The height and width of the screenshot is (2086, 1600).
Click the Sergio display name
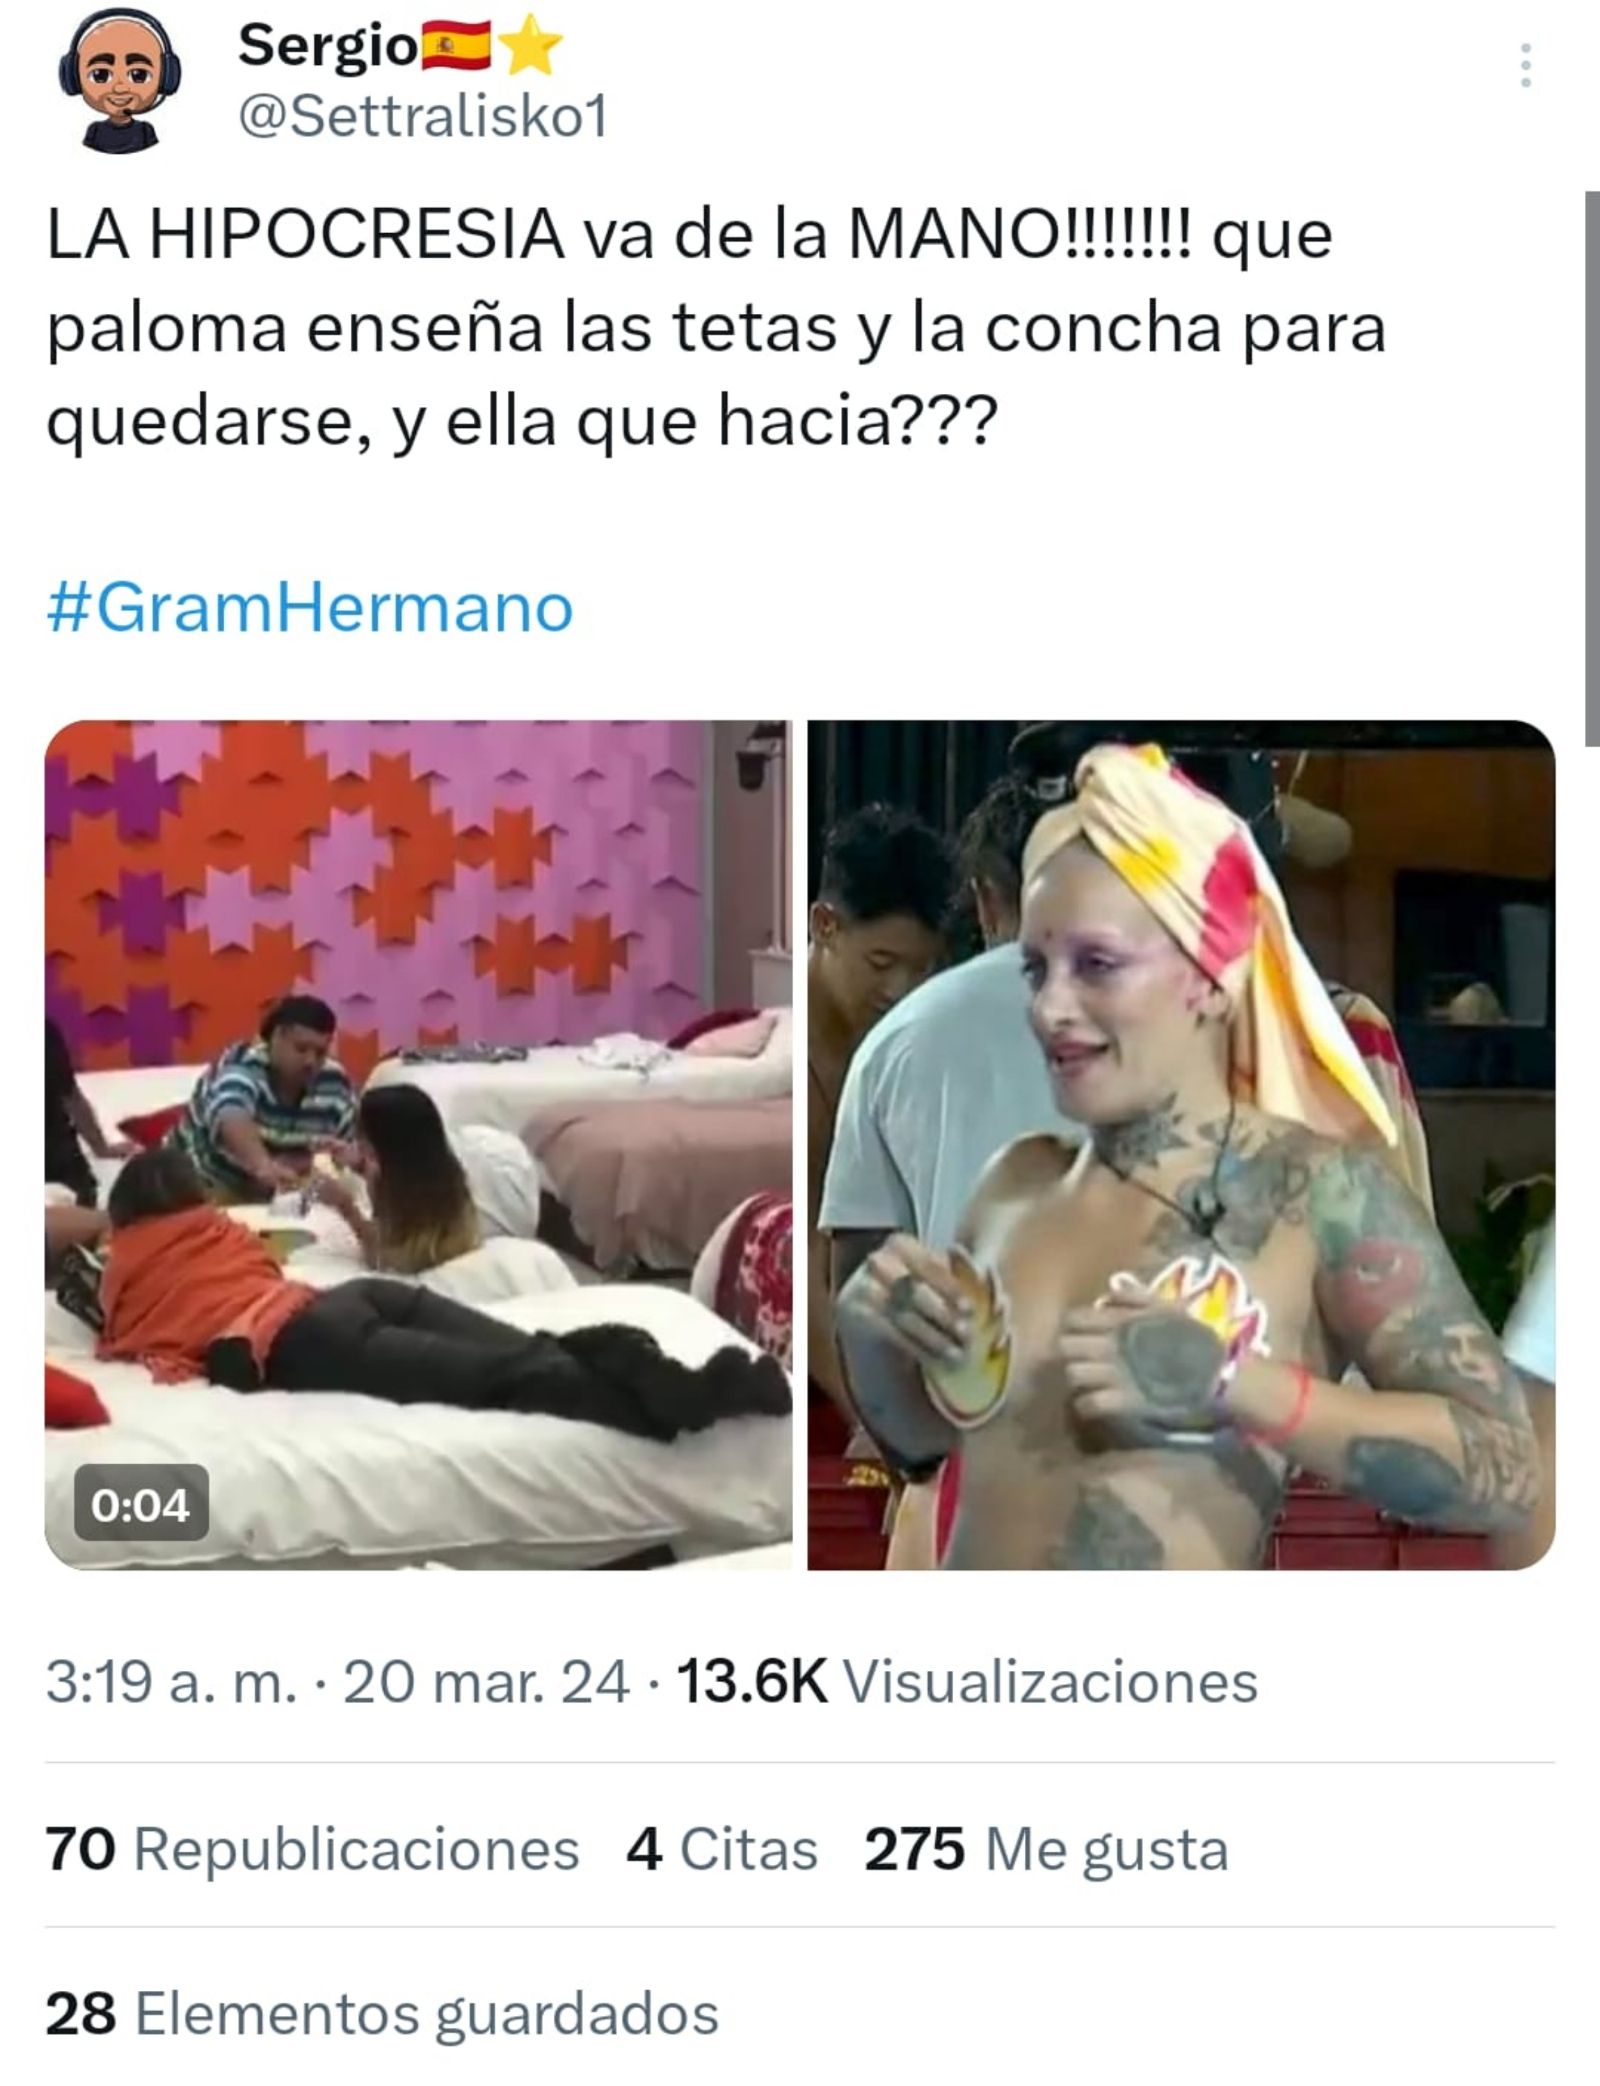[327, 46]
